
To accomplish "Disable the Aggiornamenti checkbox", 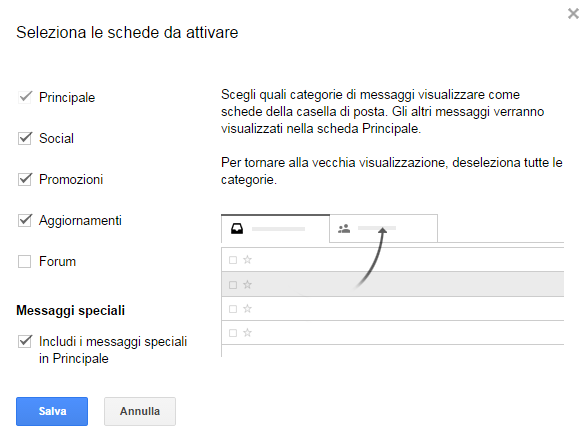I will click(x=25, y=220).
